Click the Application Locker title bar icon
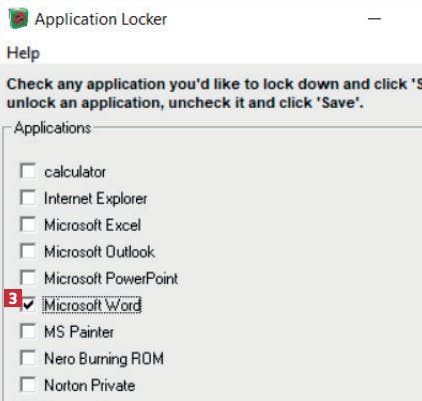This screenshot has width=422, height=401. (18, 19)
